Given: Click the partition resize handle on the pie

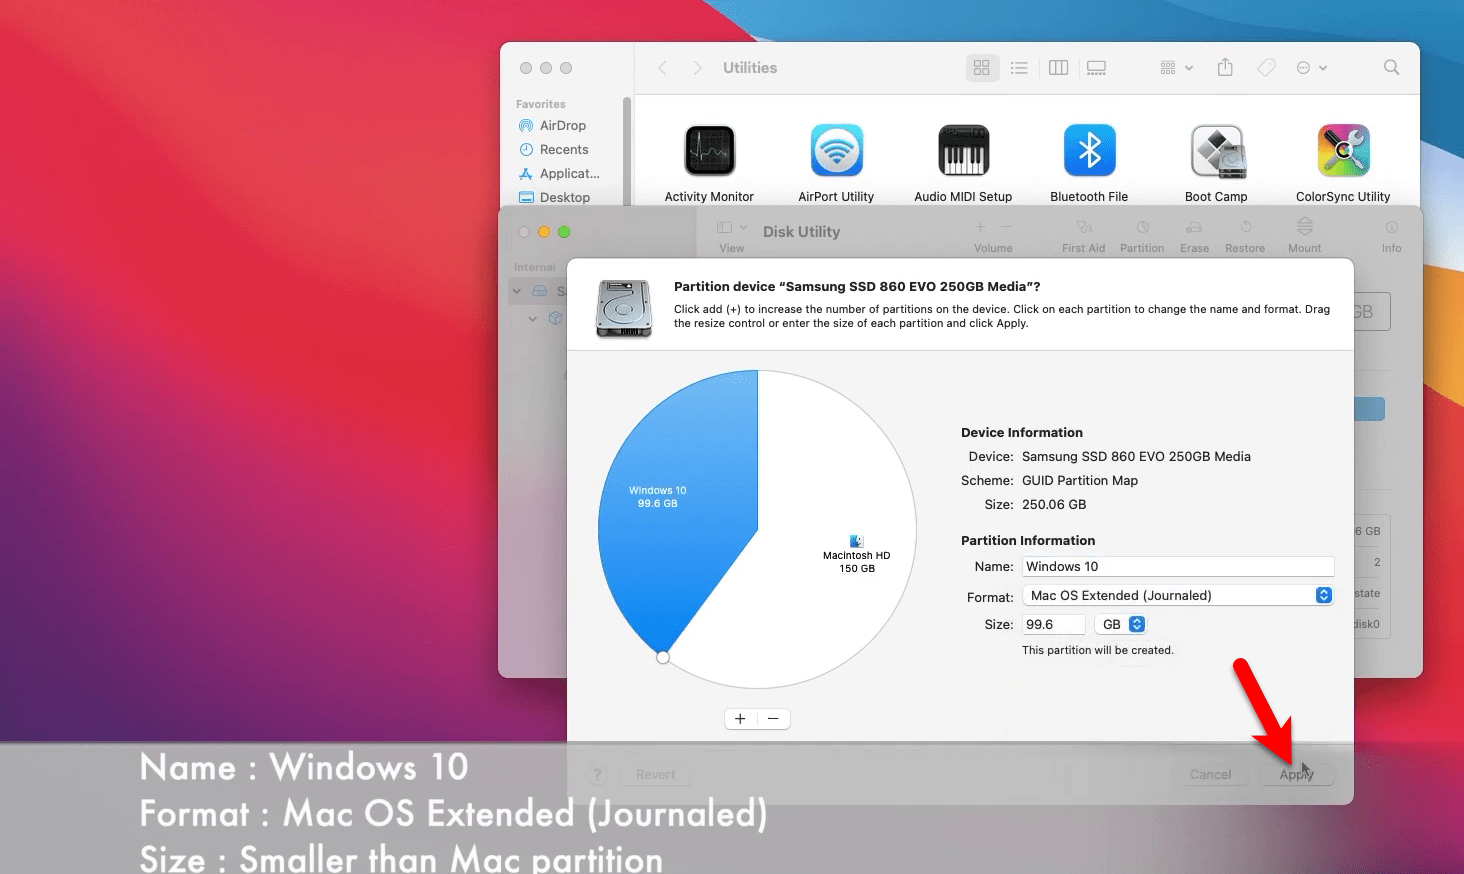Looking at the screenshot, I should click(x=663, y=657).
